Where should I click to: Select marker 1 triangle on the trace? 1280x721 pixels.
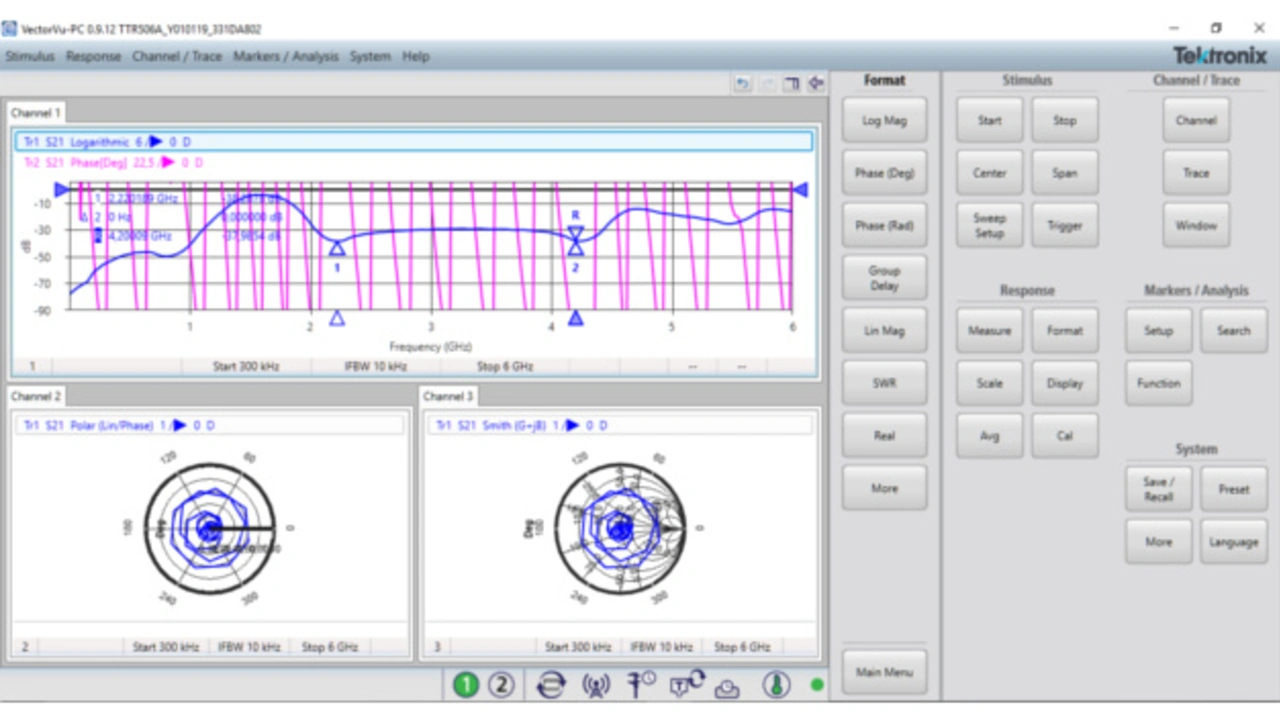(337, 248)
